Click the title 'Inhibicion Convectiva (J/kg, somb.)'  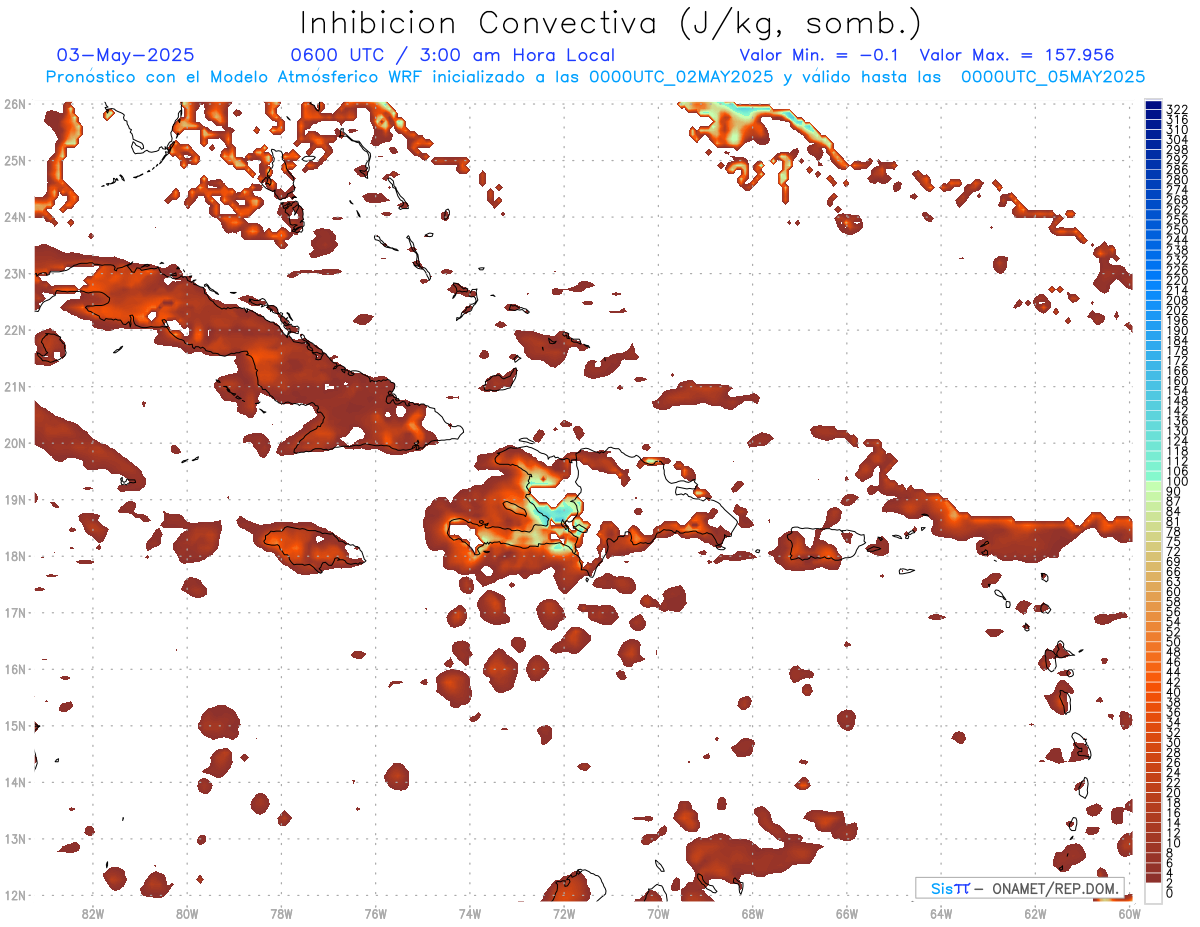[611, 23]
